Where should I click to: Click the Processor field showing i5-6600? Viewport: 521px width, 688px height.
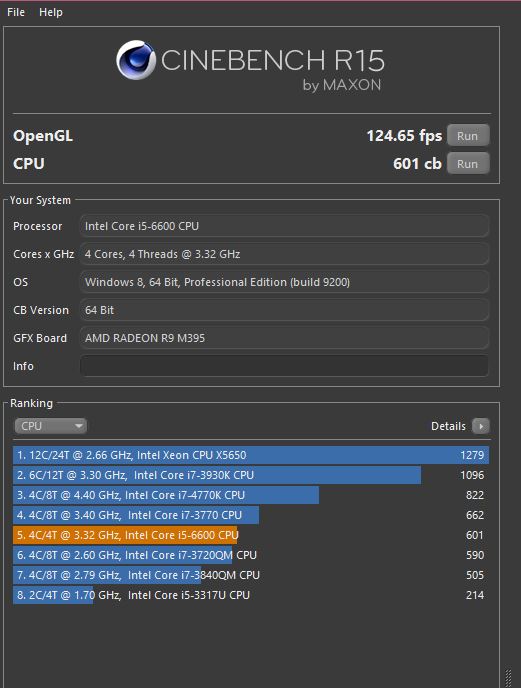click(x=284, y=226)
